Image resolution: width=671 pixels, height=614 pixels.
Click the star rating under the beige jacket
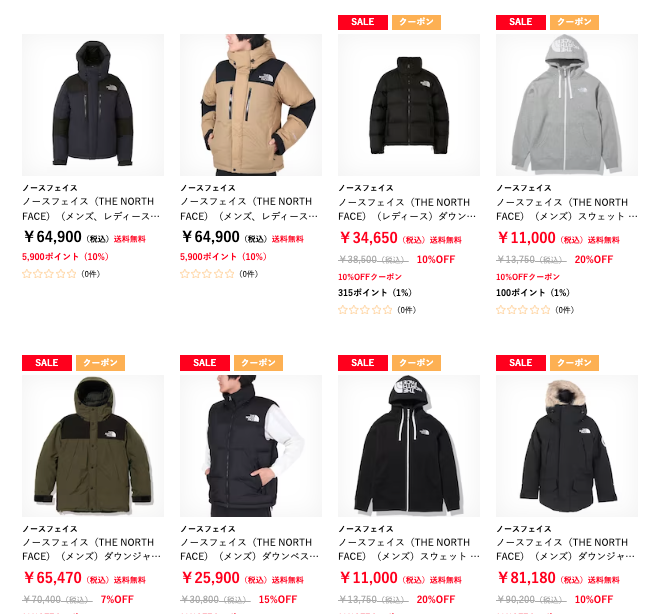[x=207, y=274]
